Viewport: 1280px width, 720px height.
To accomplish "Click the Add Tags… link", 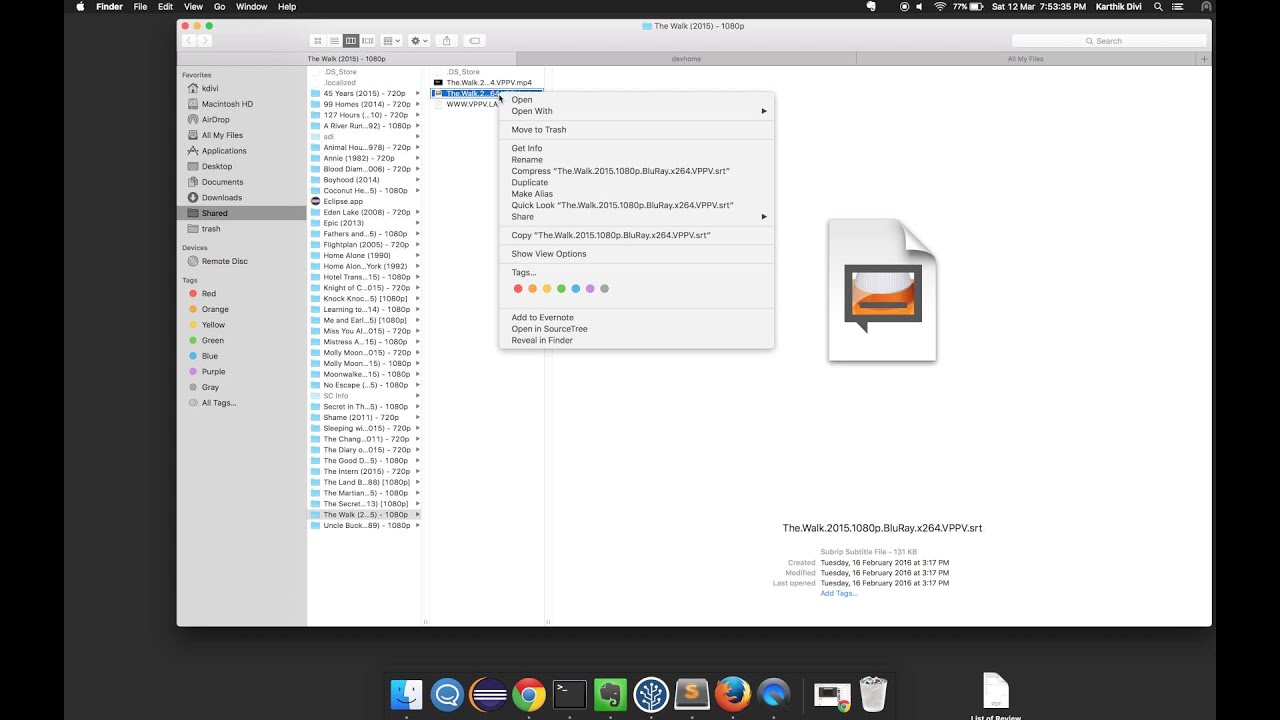I will point(839,593).
